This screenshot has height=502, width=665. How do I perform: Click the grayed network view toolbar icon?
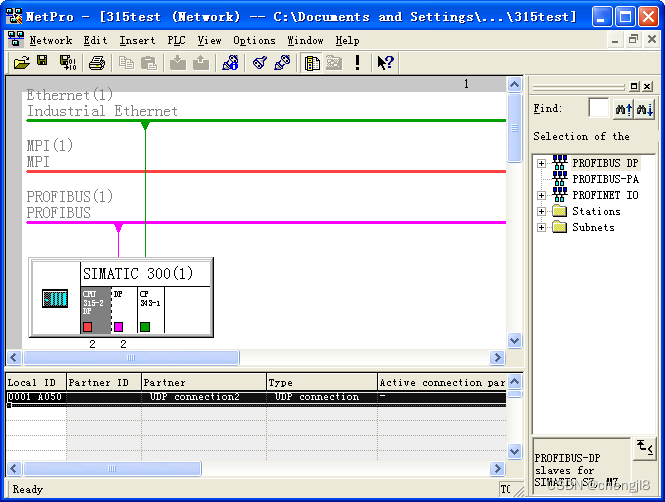pyautogui.click(x=334, y=63)
